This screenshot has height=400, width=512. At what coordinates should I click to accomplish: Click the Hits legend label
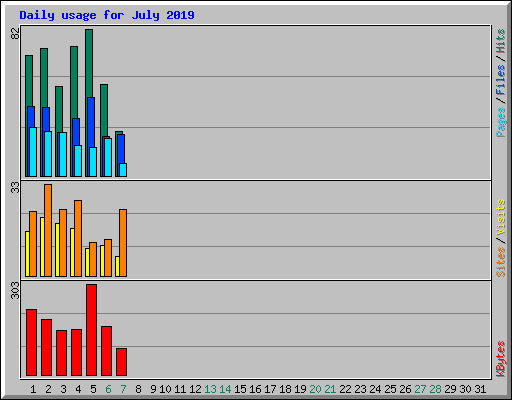(x=500, y=41)
